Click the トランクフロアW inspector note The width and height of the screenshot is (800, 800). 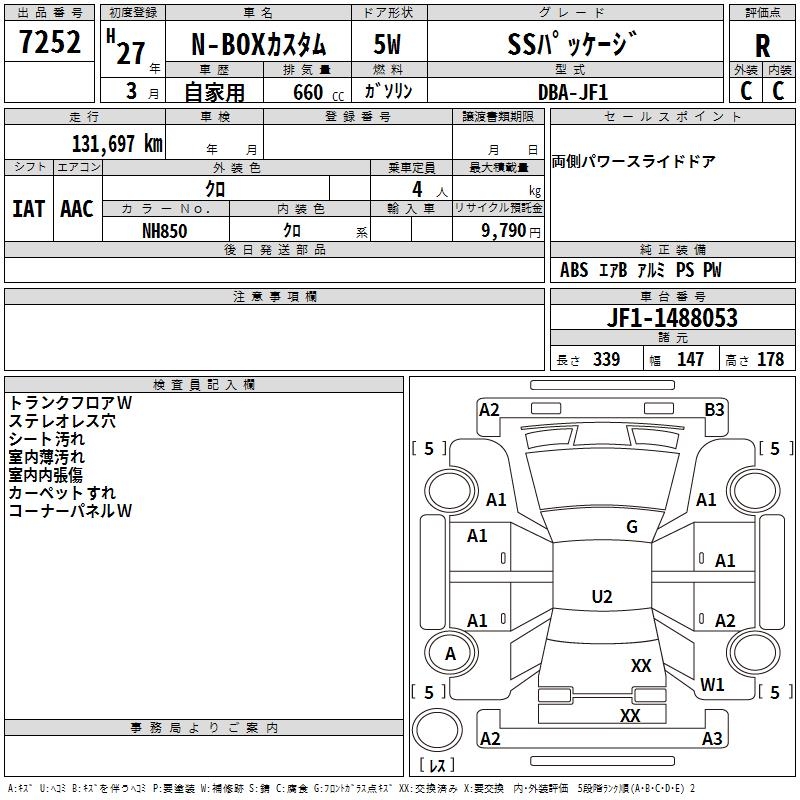(70, 403)
